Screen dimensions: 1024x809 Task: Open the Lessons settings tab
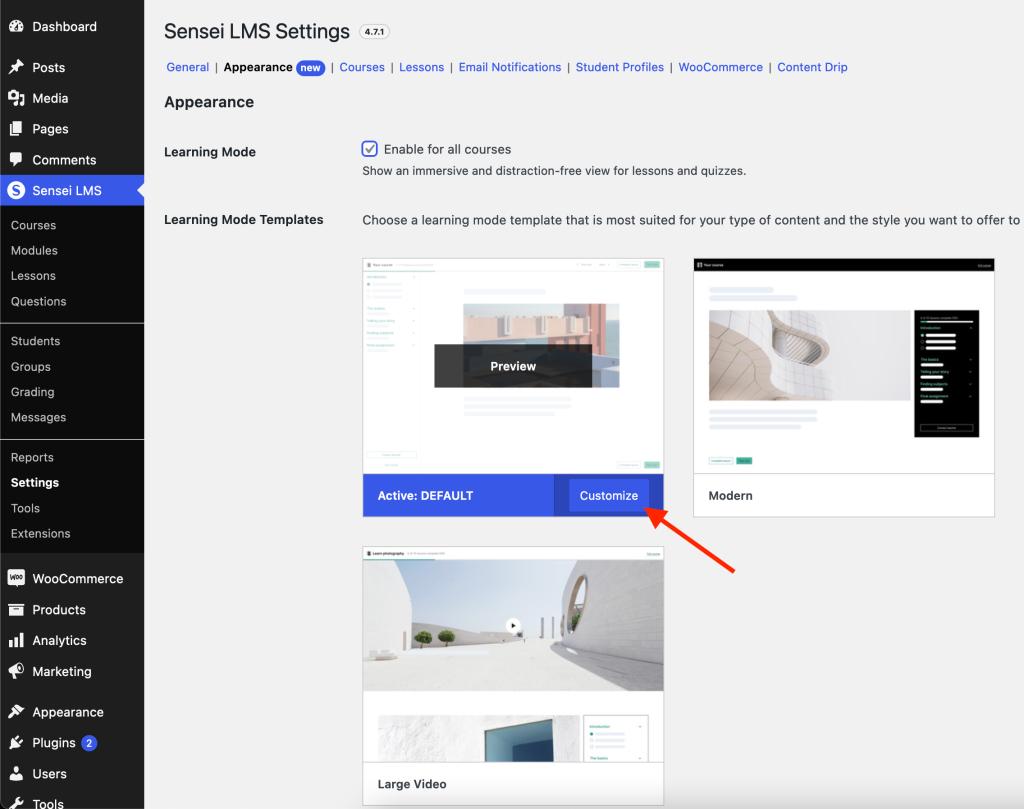pyautogui.click(x=421, y=67)
